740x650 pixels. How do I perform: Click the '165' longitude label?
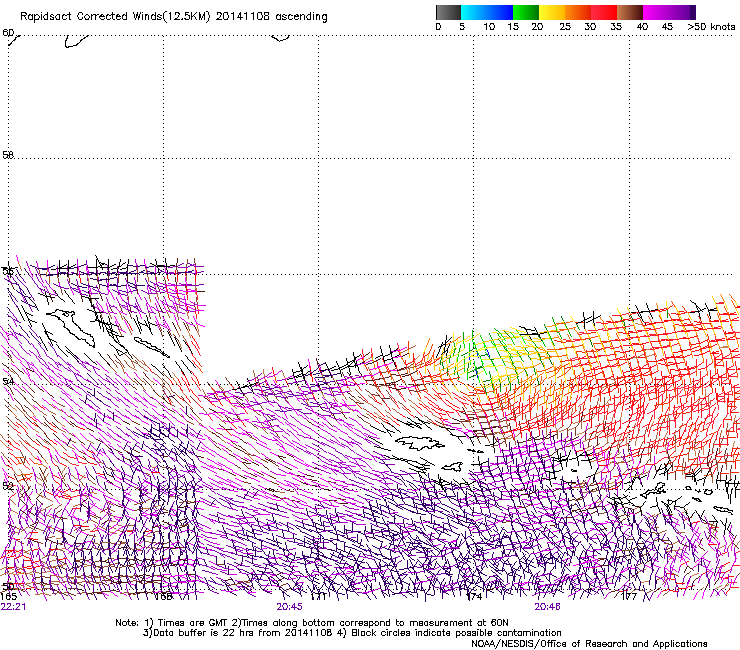(8, 596)
